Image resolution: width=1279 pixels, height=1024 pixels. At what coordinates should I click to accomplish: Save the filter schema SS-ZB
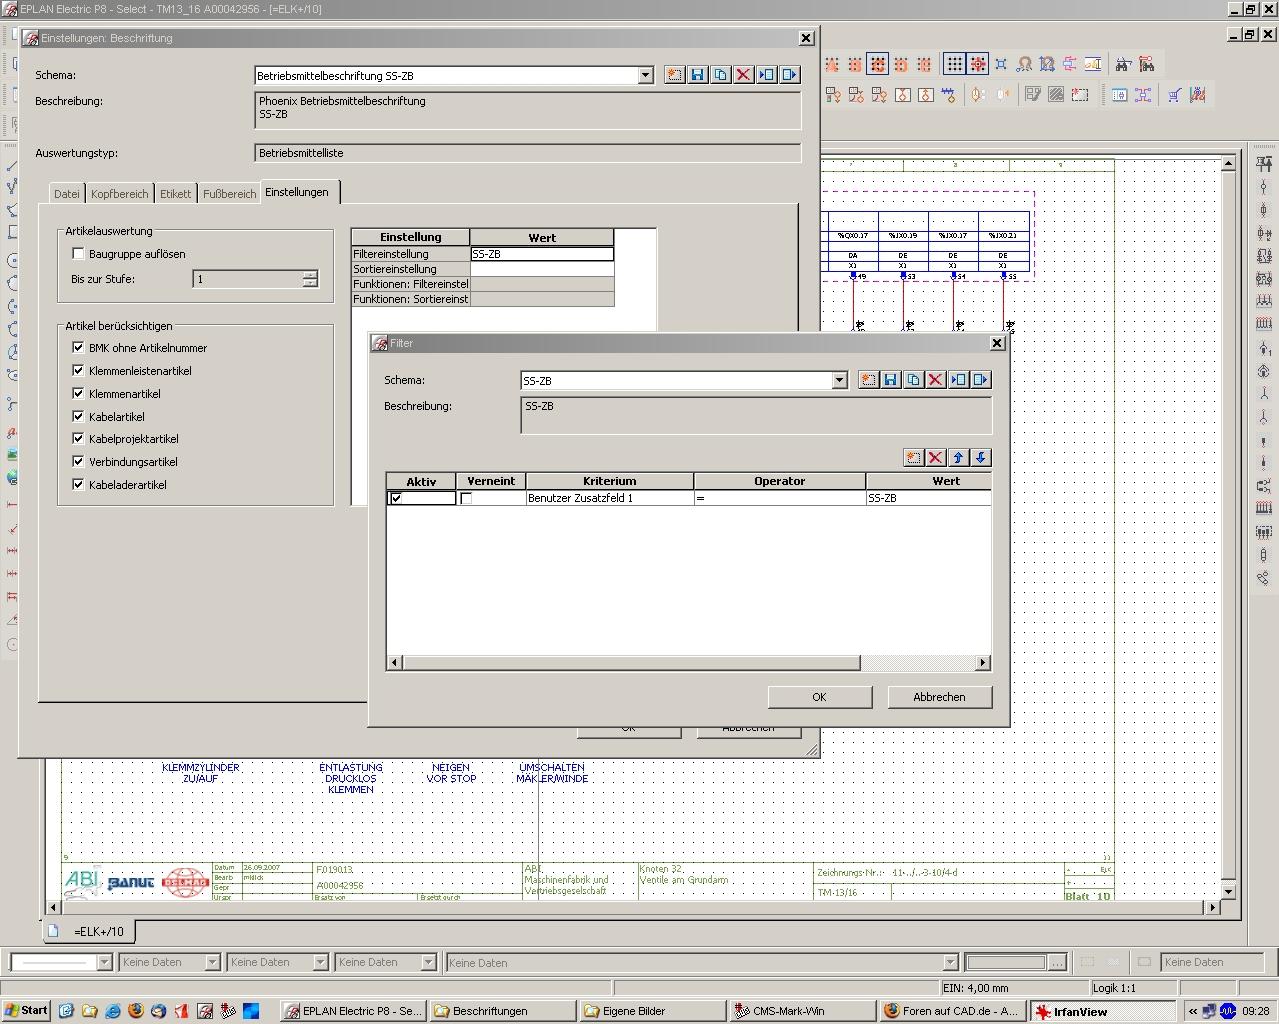coord(891,380)
